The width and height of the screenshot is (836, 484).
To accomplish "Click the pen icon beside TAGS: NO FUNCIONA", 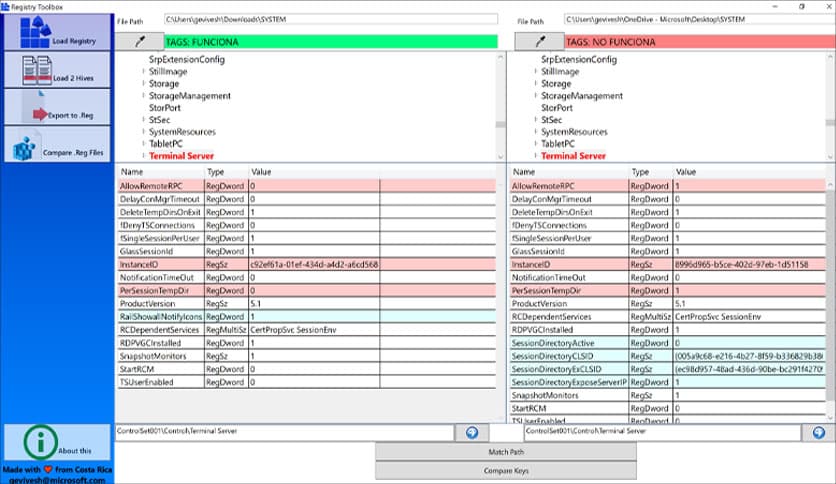I will 540,42.
